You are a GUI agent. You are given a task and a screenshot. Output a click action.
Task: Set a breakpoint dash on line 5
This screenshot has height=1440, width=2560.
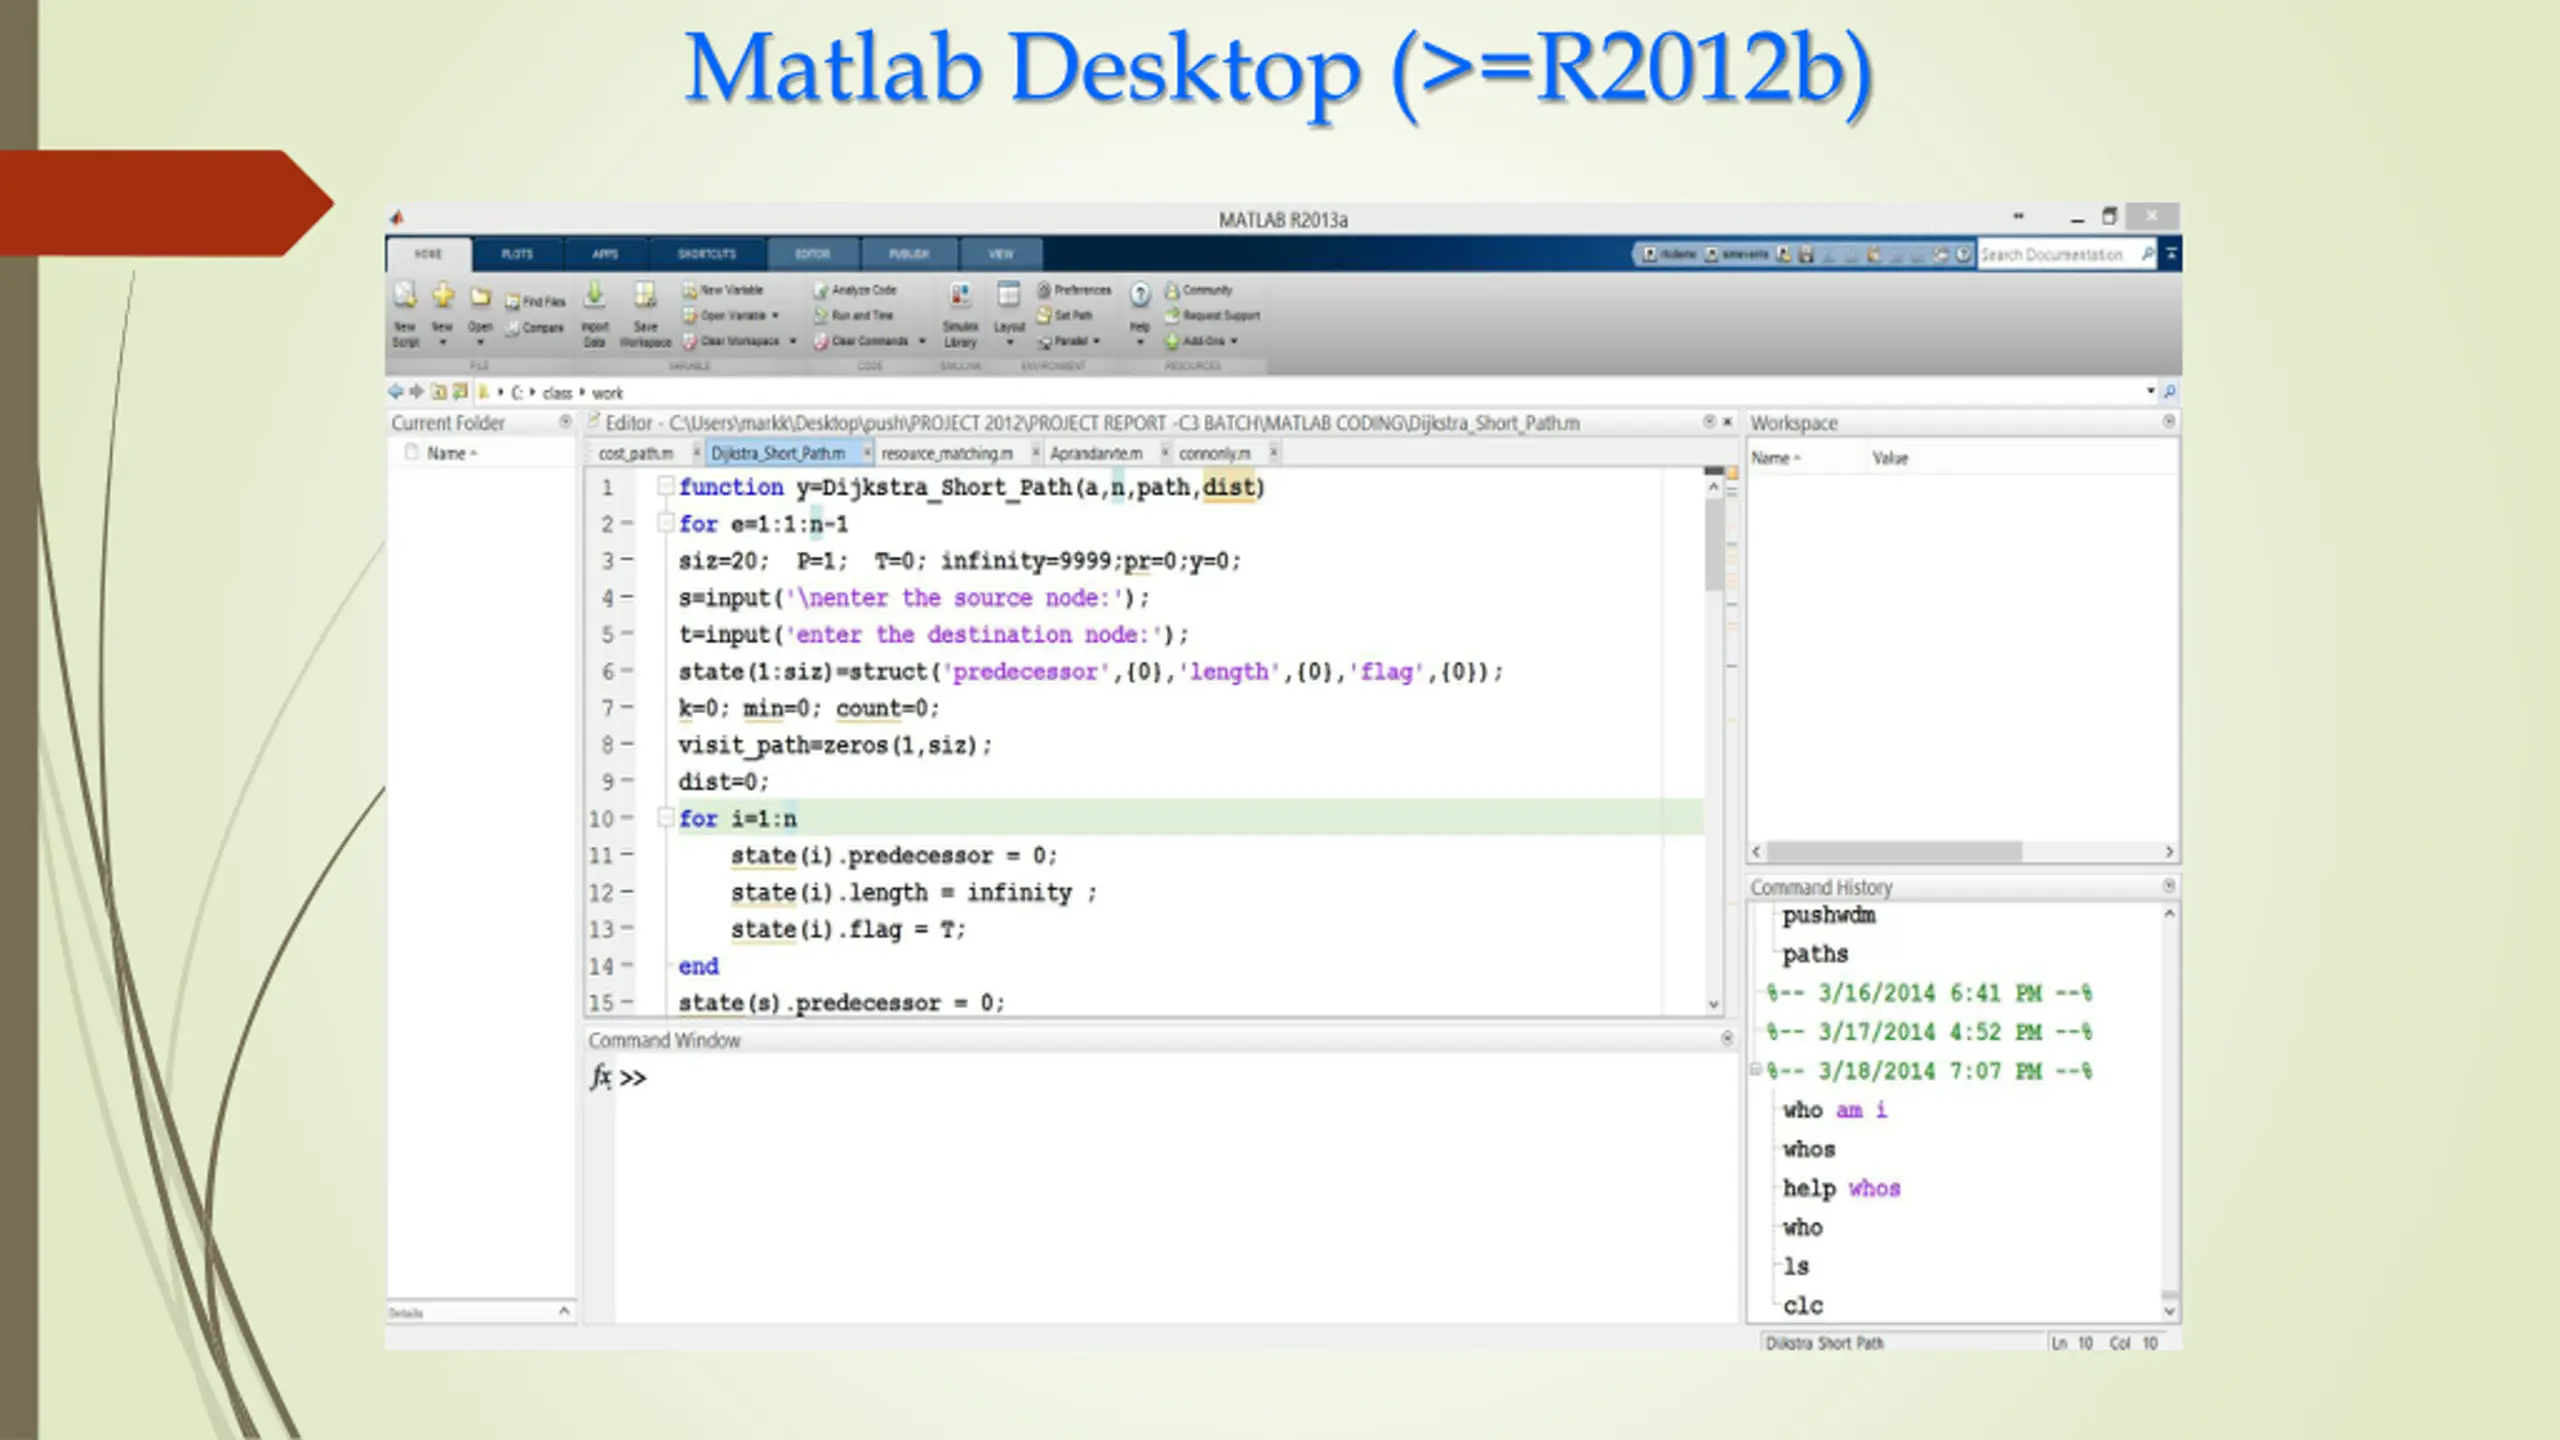click(x=627, y=634)
